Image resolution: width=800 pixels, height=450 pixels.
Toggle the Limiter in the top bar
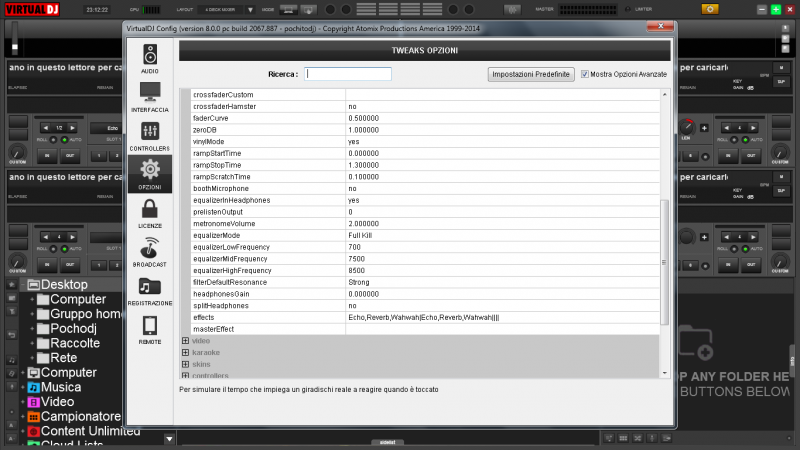(628, 9)
